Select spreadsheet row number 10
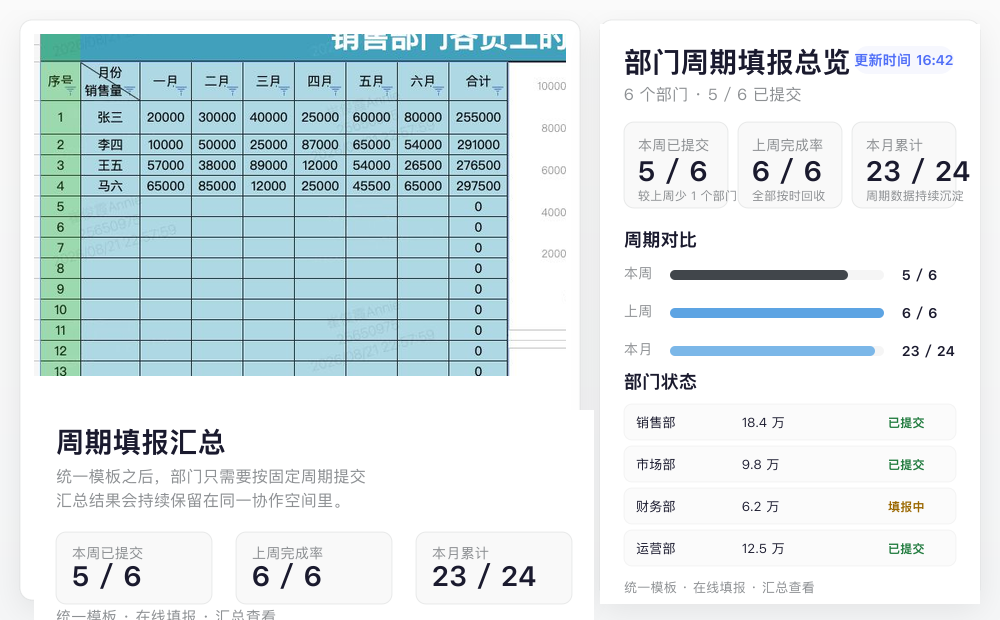 click(x=61, y=310)
